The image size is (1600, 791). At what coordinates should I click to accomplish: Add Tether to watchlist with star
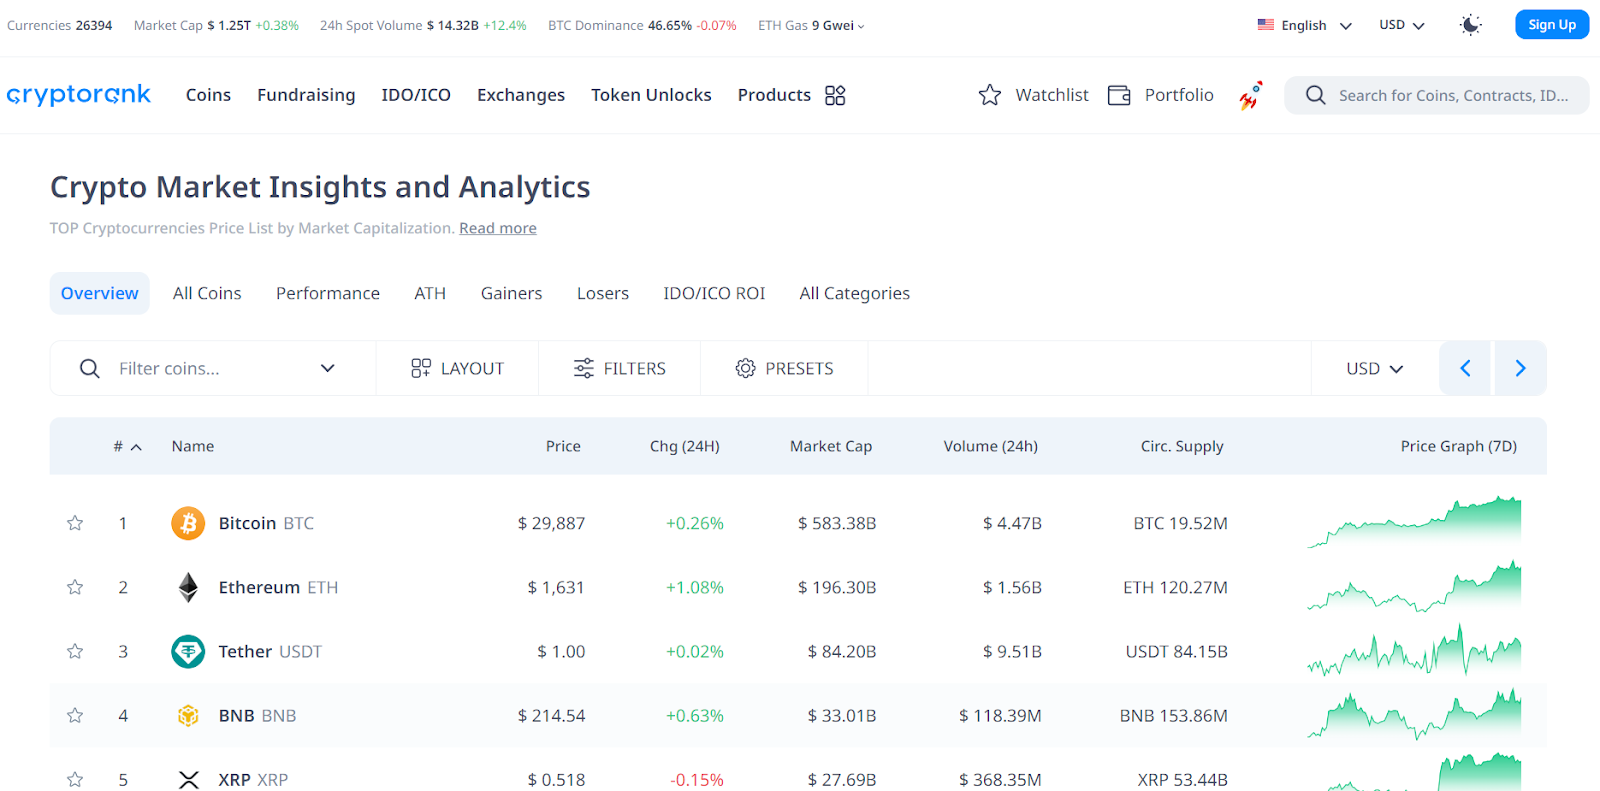[75, 651]
